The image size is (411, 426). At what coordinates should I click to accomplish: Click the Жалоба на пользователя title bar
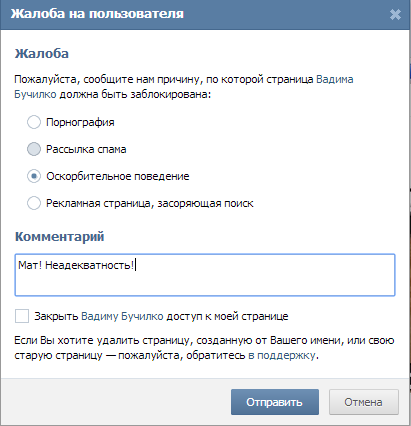pyautogui.click(x=205, y=14)
